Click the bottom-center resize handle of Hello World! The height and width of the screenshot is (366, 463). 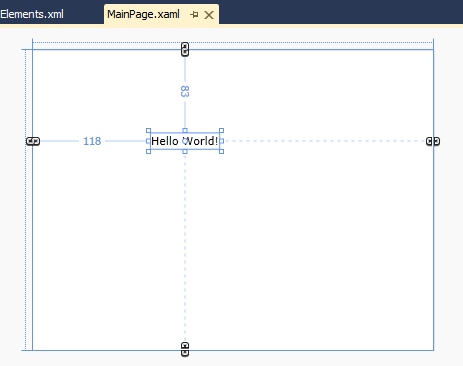pyautogui.click(x=185, y=152)
